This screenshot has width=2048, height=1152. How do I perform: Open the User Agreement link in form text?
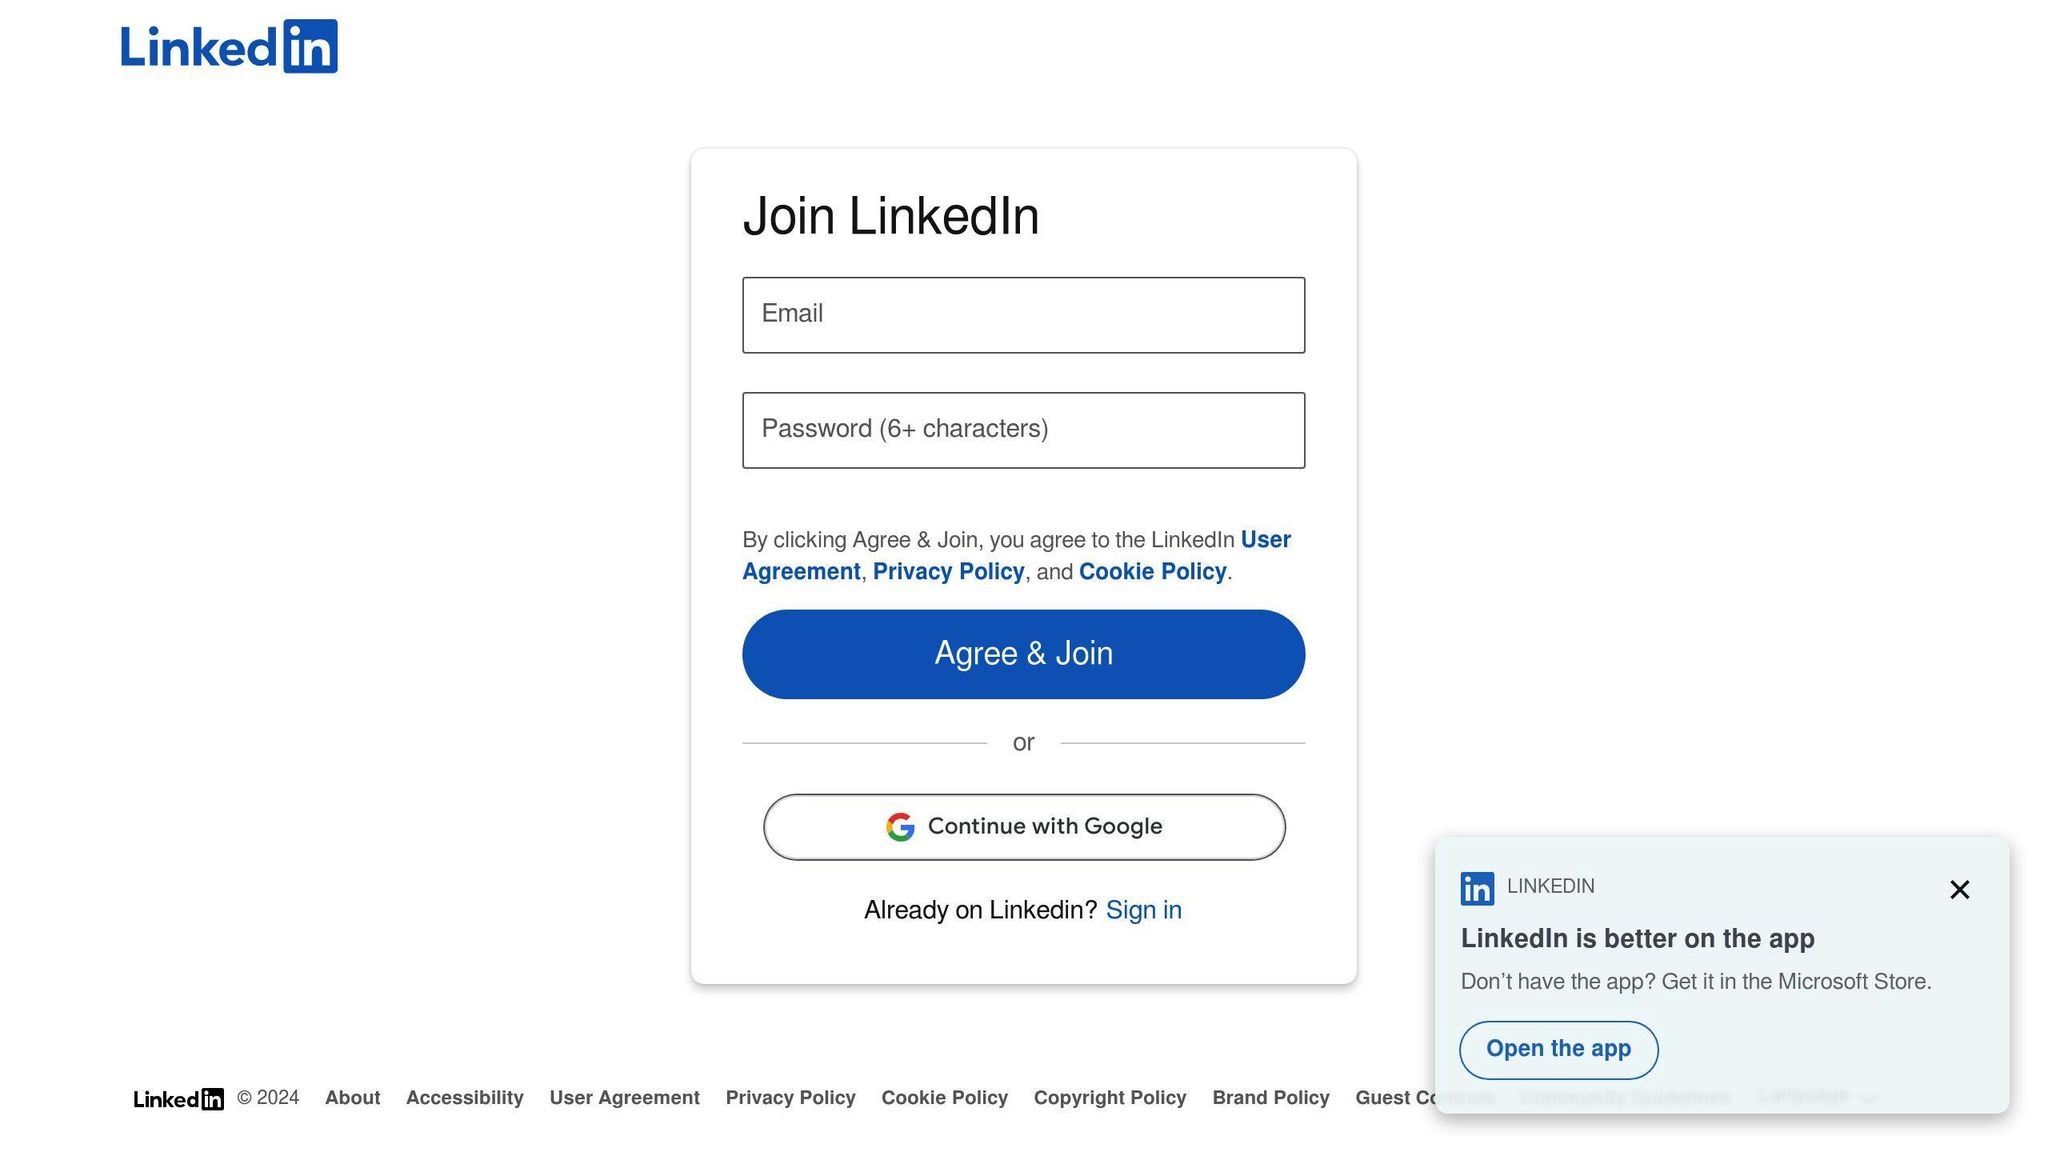coord(1016,556)
